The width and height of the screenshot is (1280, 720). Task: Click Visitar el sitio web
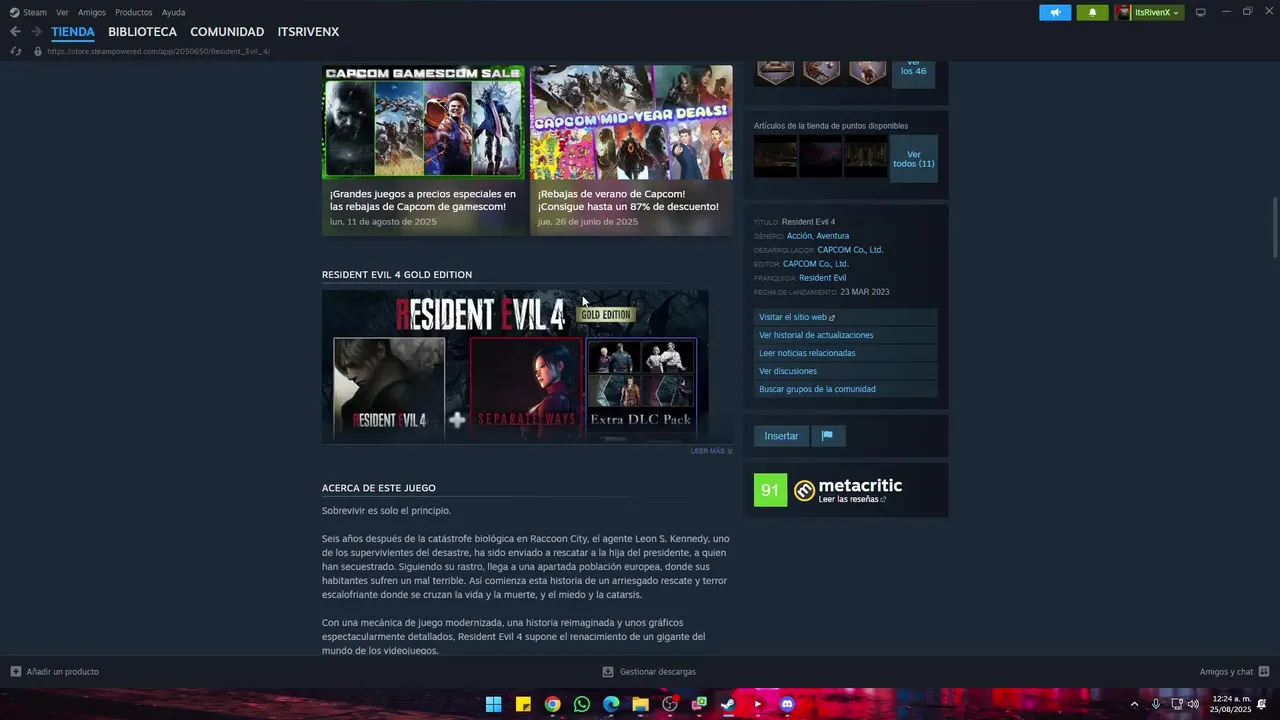point(846,317)
